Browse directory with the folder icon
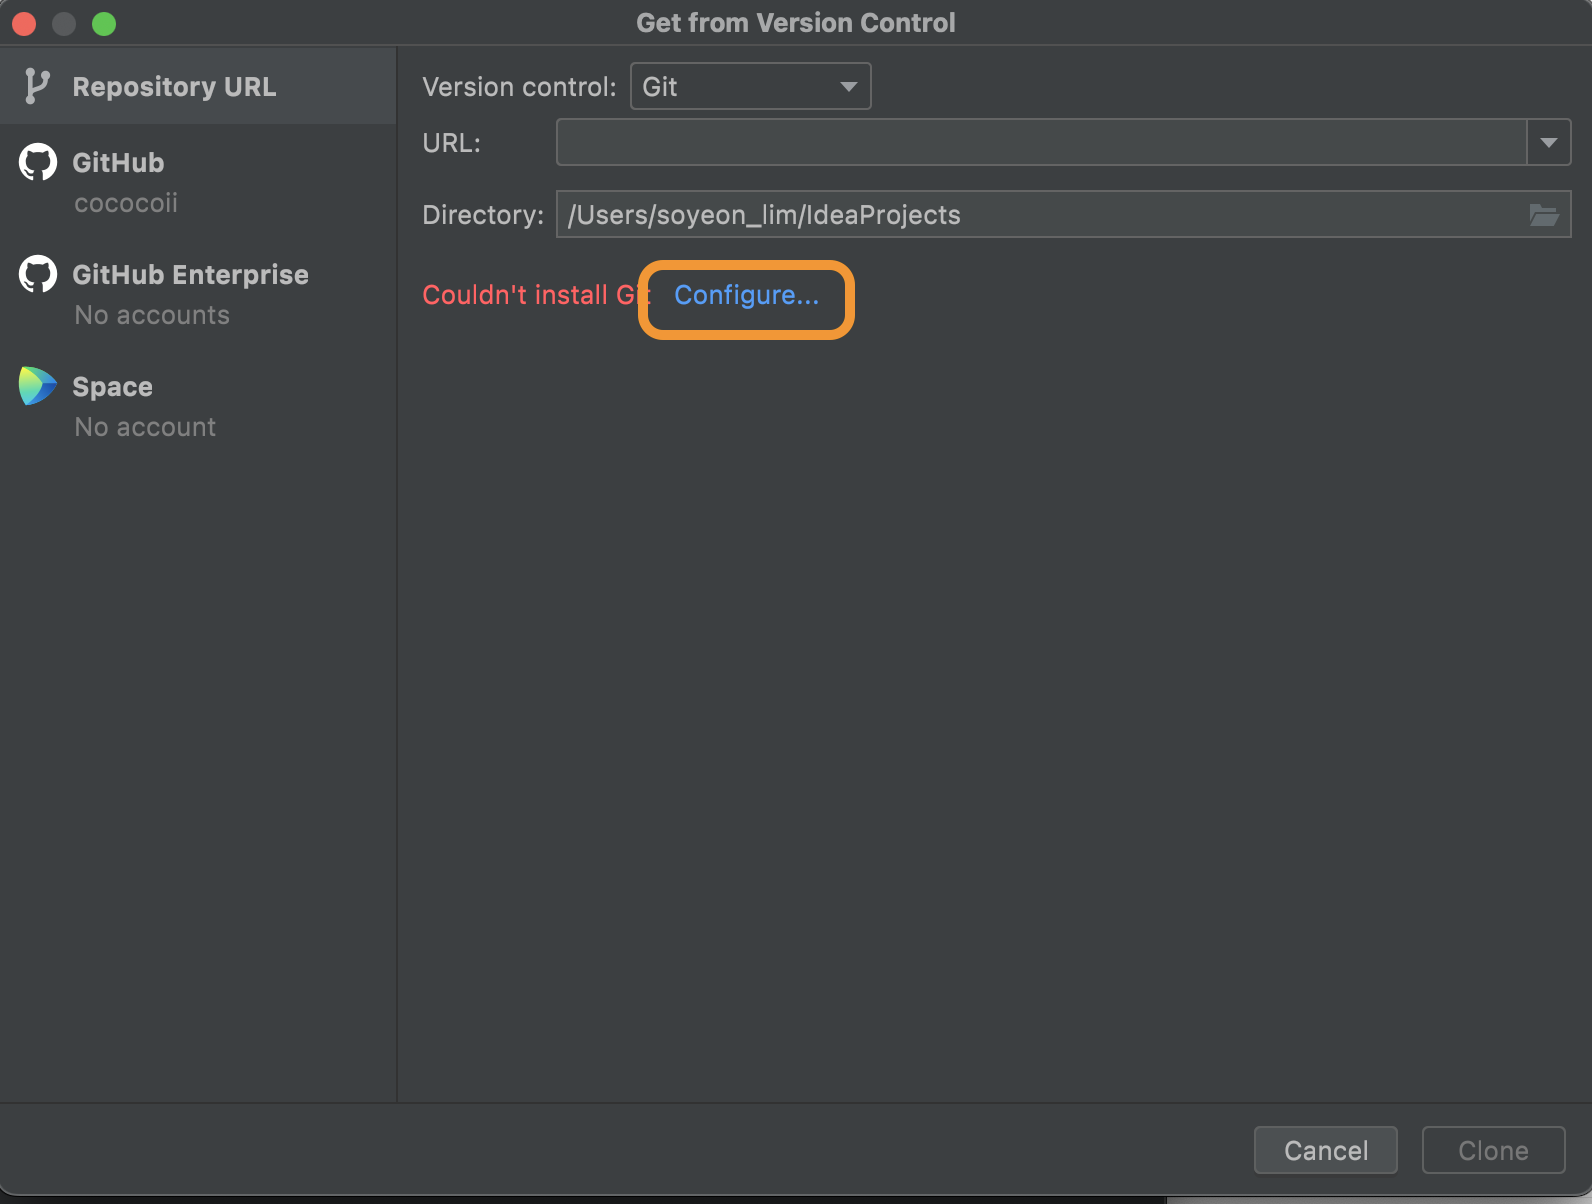Viewport: 1592px width, 1204px height. [1544, 215]
